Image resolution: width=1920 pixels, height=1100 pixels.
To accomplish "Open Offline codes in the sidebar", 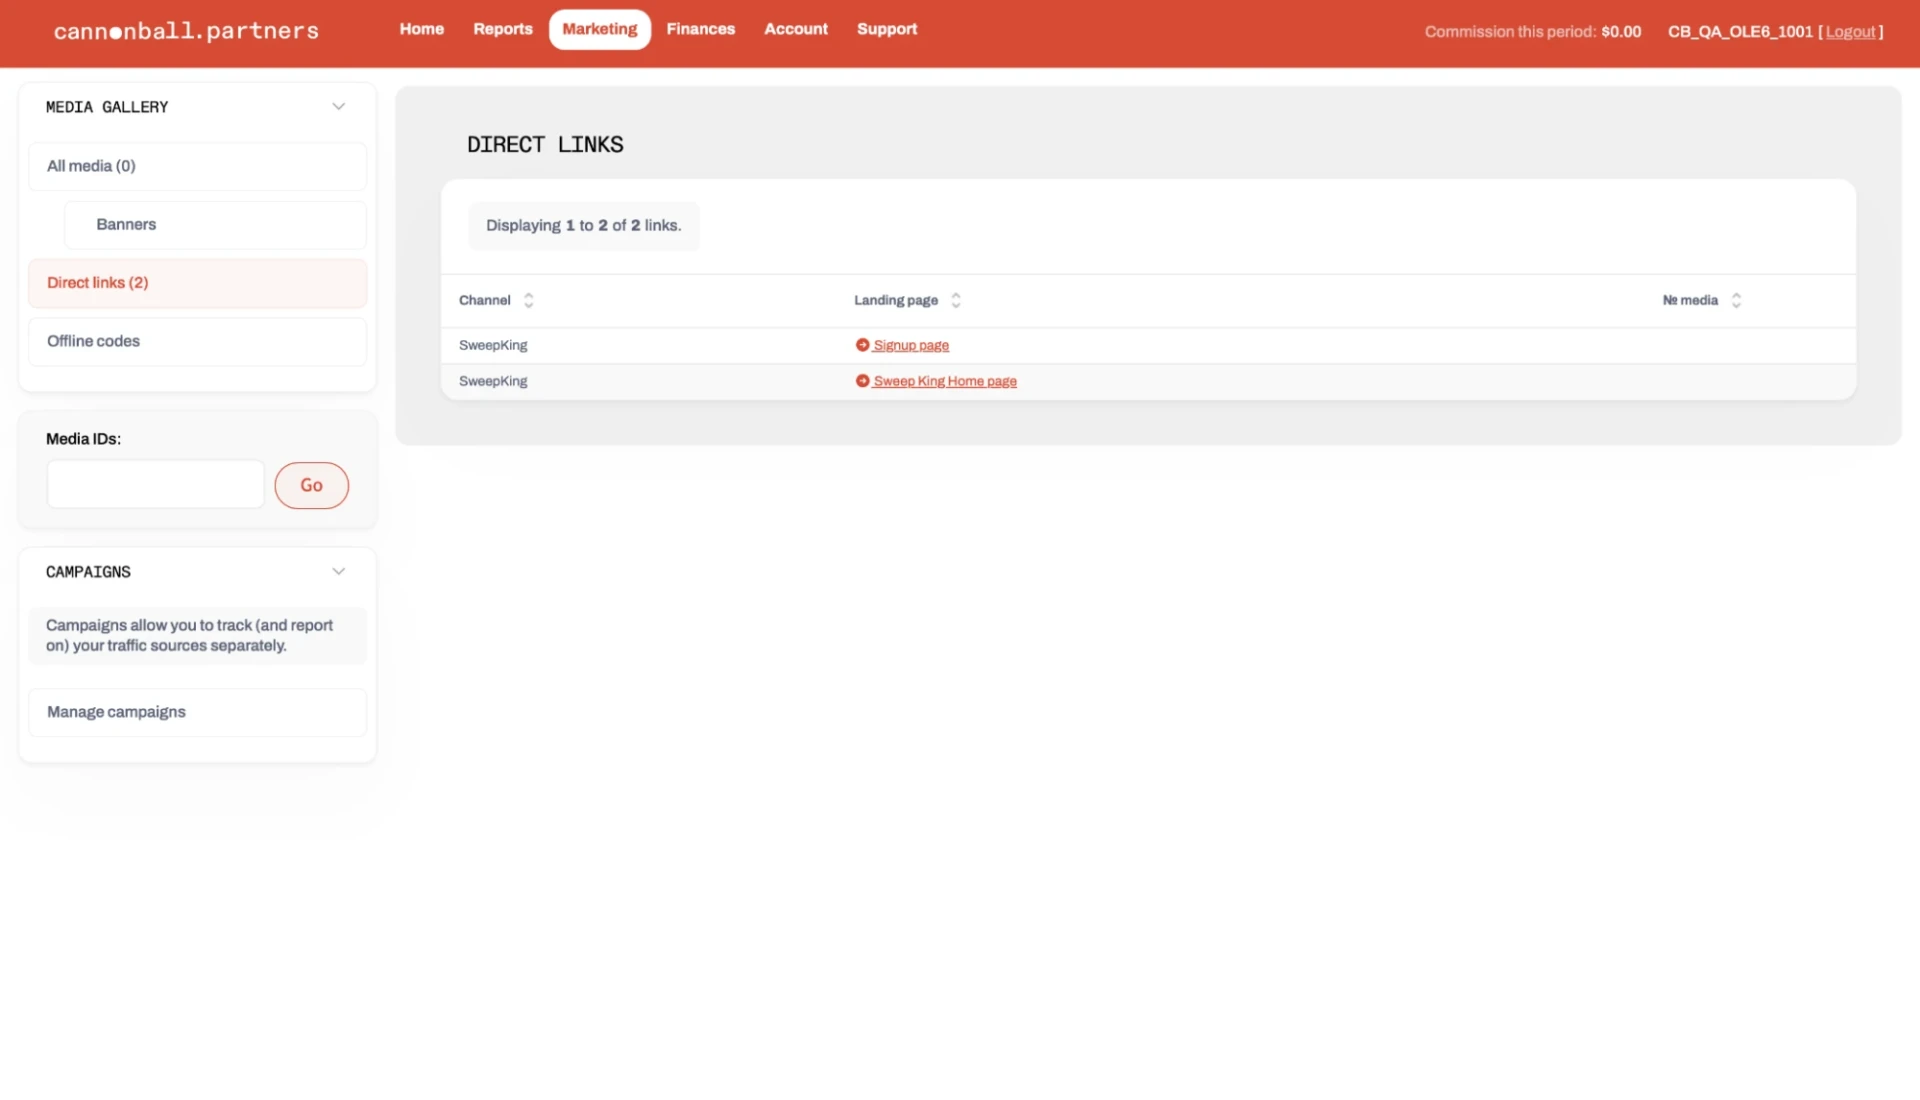I will point(198,342).
